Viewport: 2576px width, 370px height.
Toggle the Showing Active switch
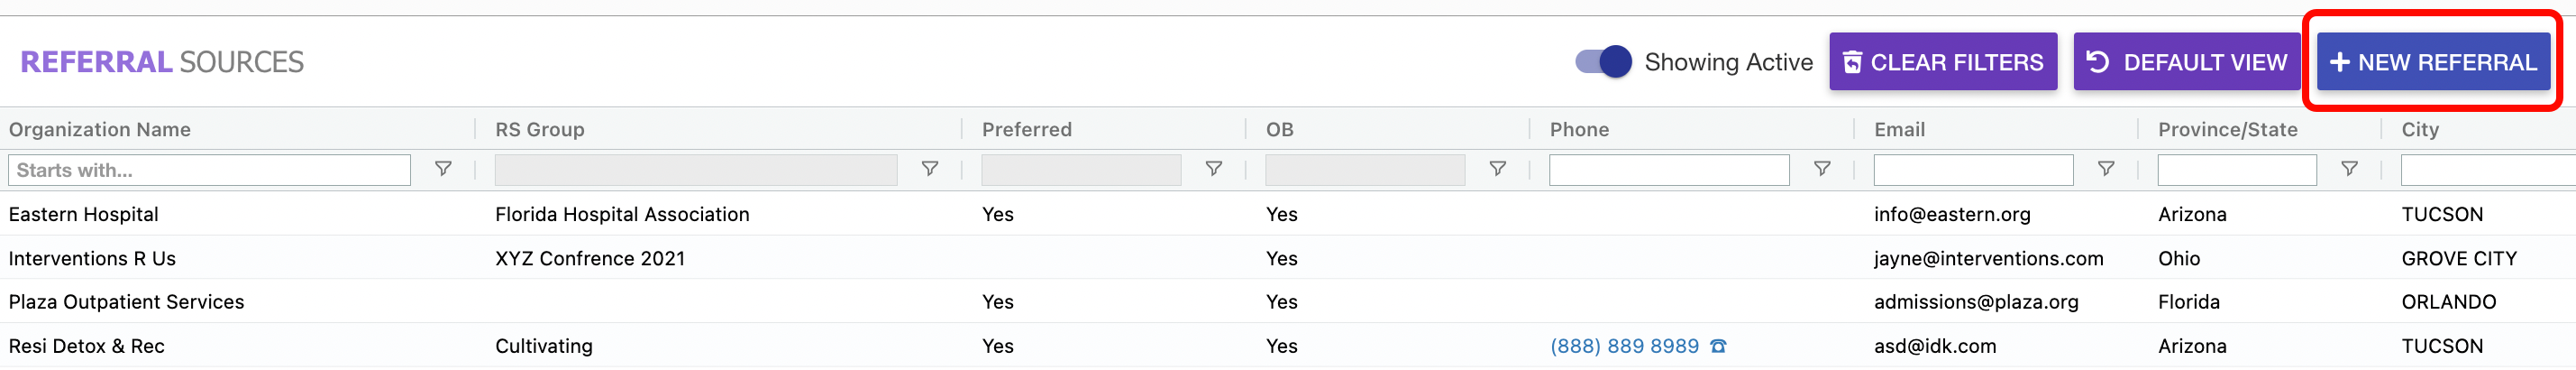coord(1603,62)
